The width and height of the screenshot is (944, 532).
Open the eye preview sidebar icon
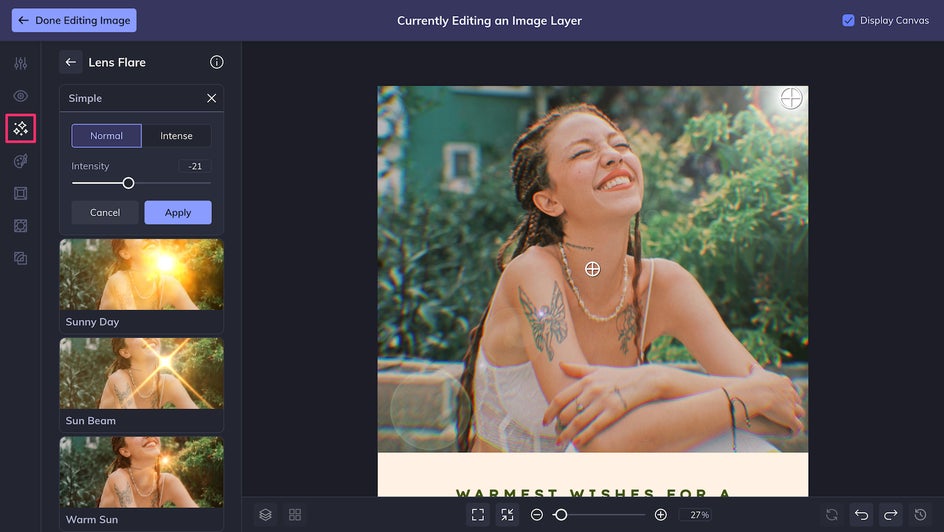20,96
